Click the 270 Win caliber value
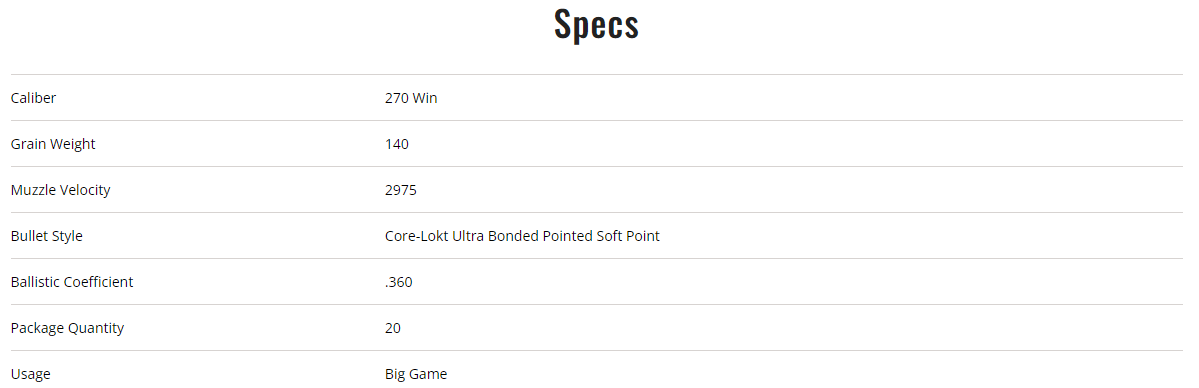Screen dimensions: 1199x388 (x=411, y=98)
